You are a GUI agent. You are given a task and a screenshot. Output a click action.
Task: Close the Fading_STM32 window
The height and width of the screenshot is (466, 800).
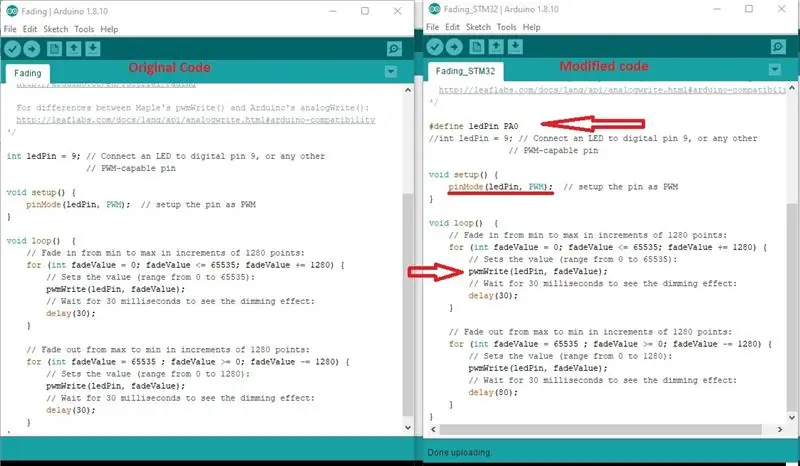pos(781,9)
